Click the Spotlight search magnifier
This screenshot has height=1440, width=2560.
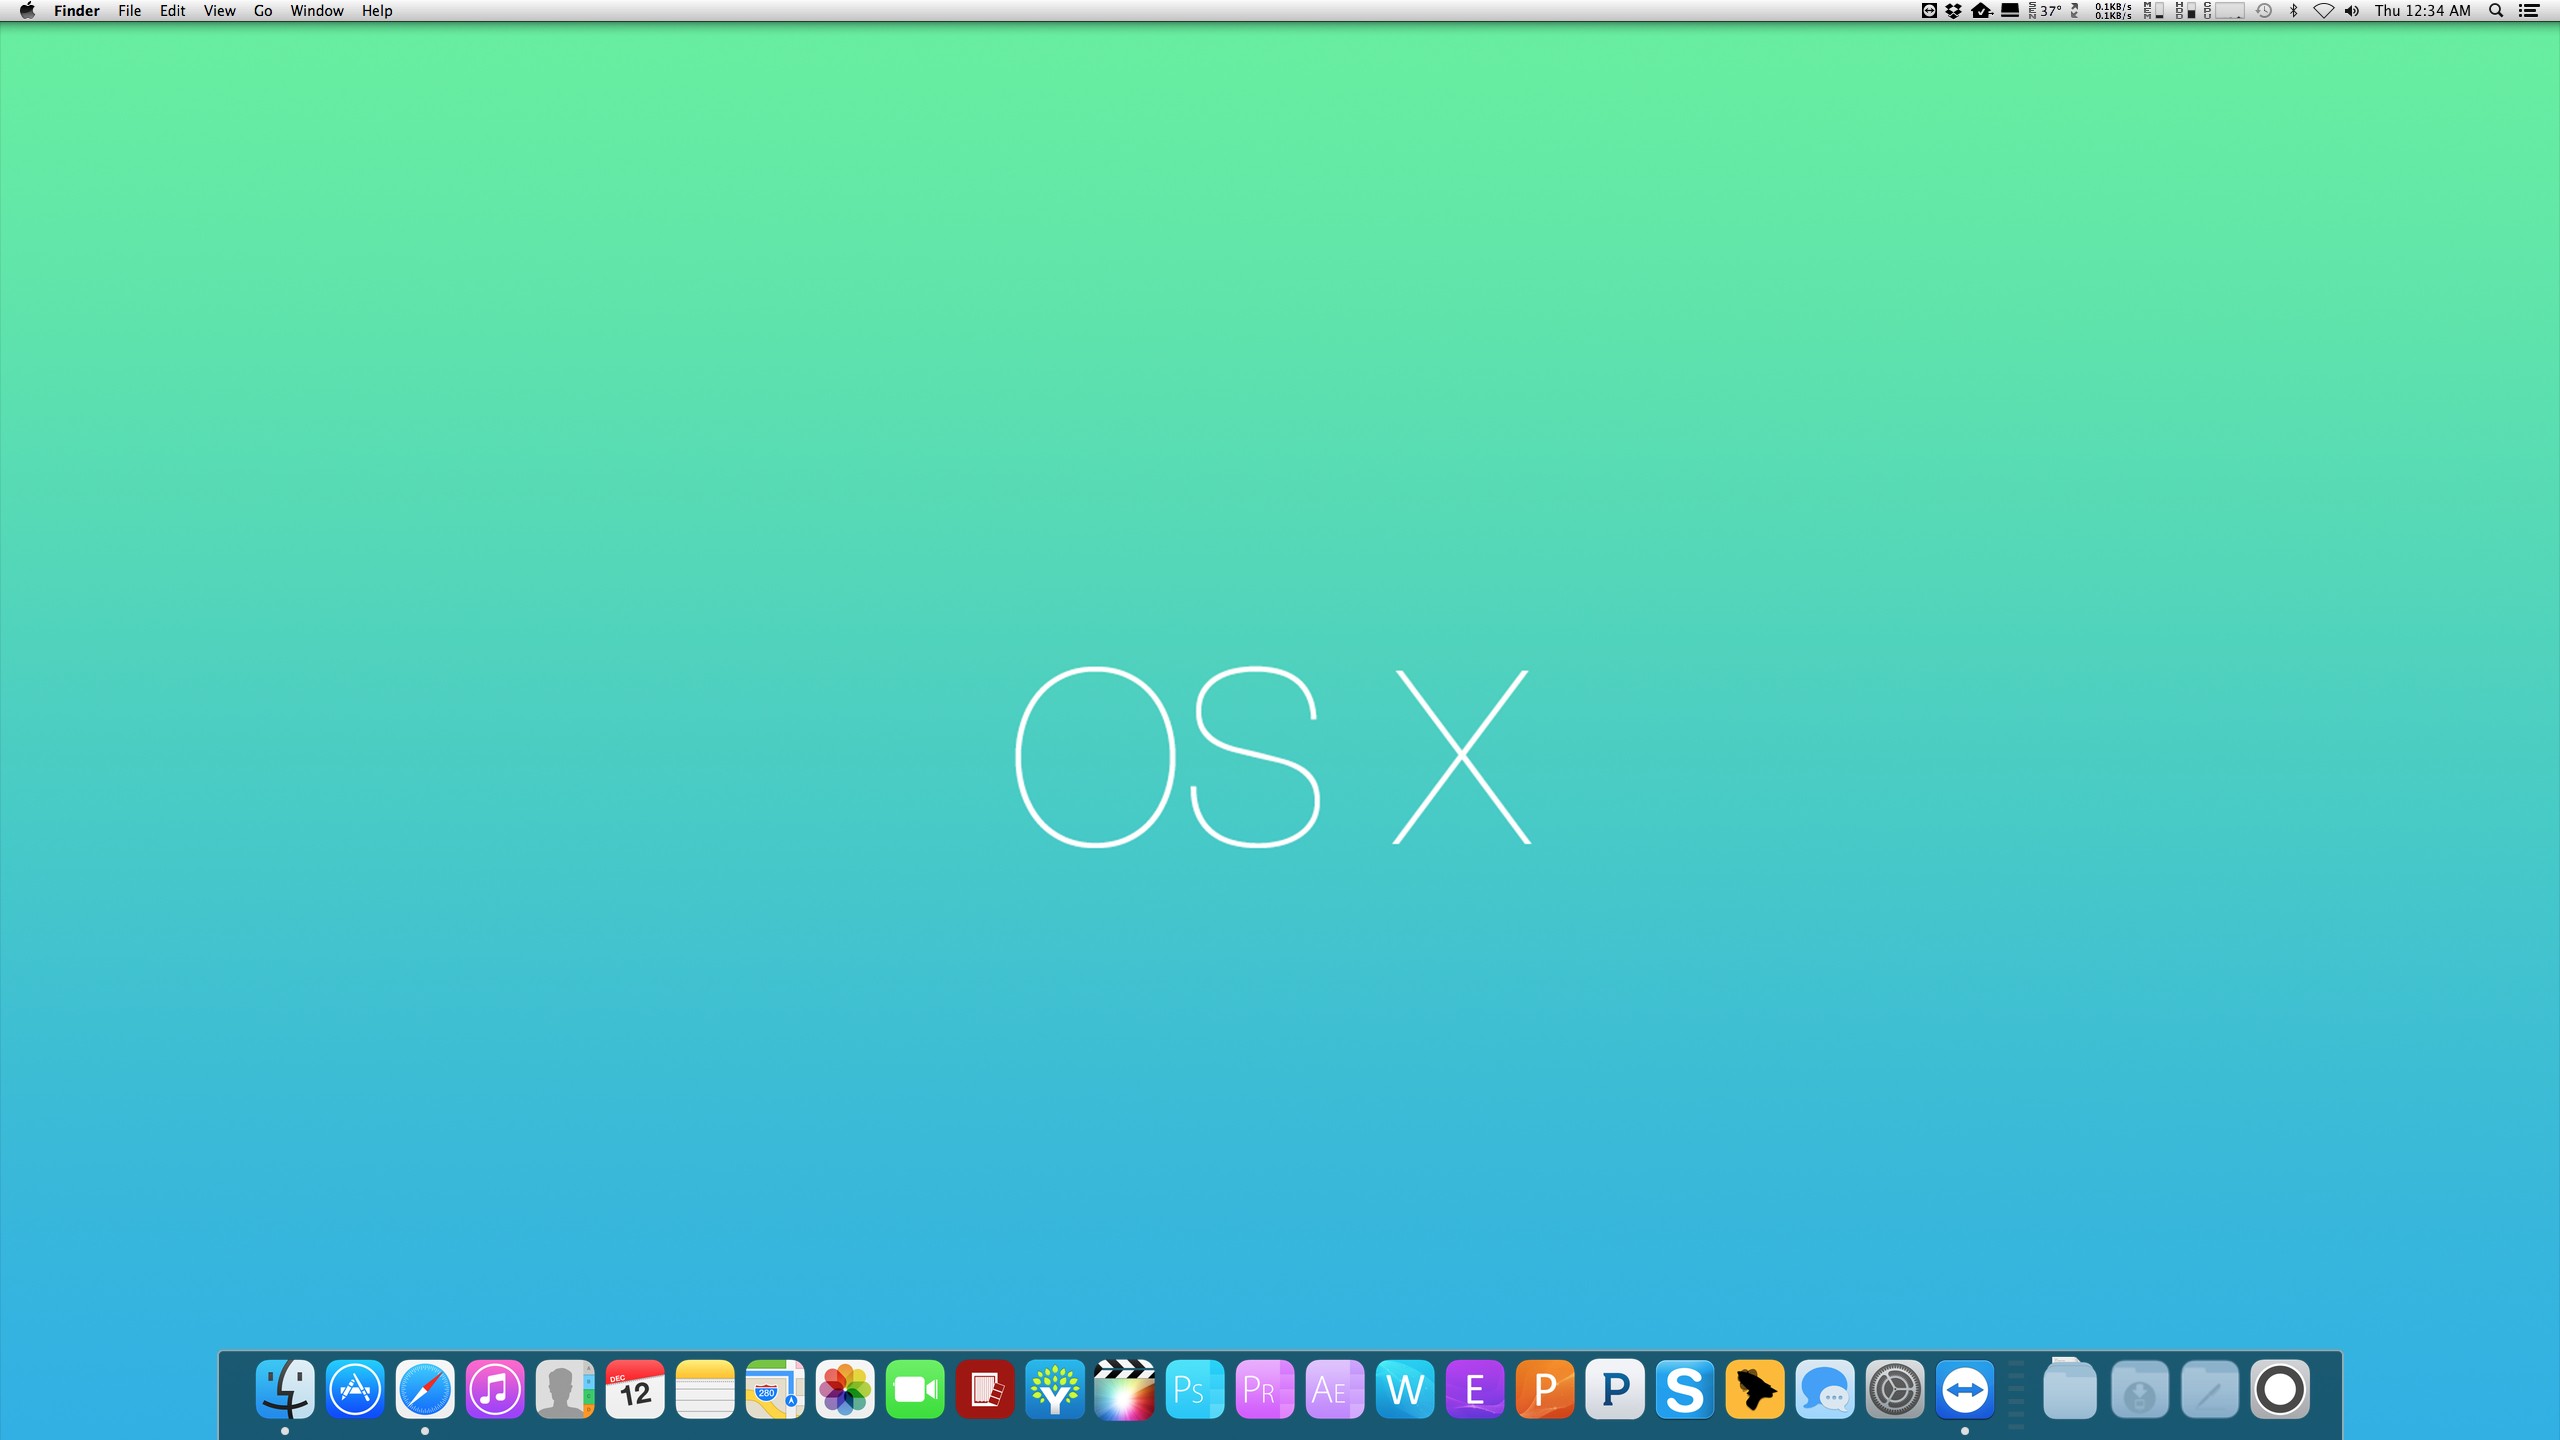click(x=2496, y=11)
